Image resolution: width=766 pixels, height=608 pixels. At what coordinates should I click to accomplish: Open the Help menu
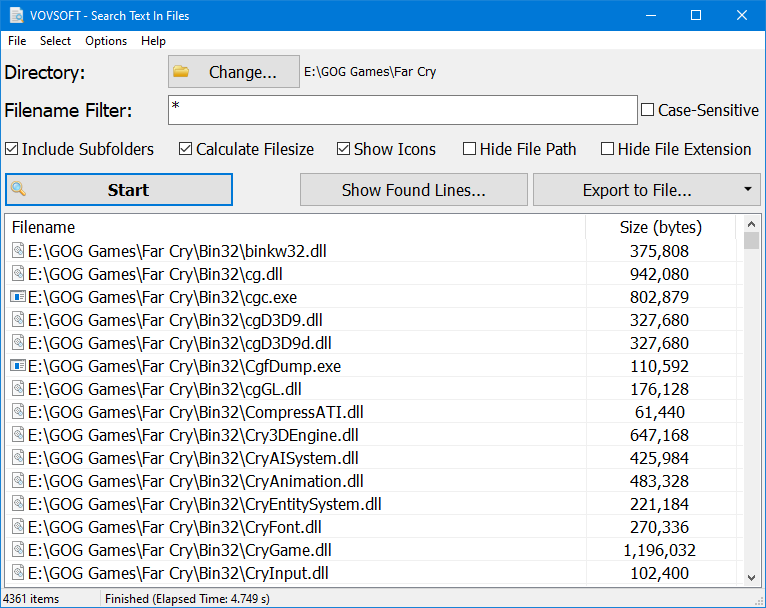coord(153,41)
